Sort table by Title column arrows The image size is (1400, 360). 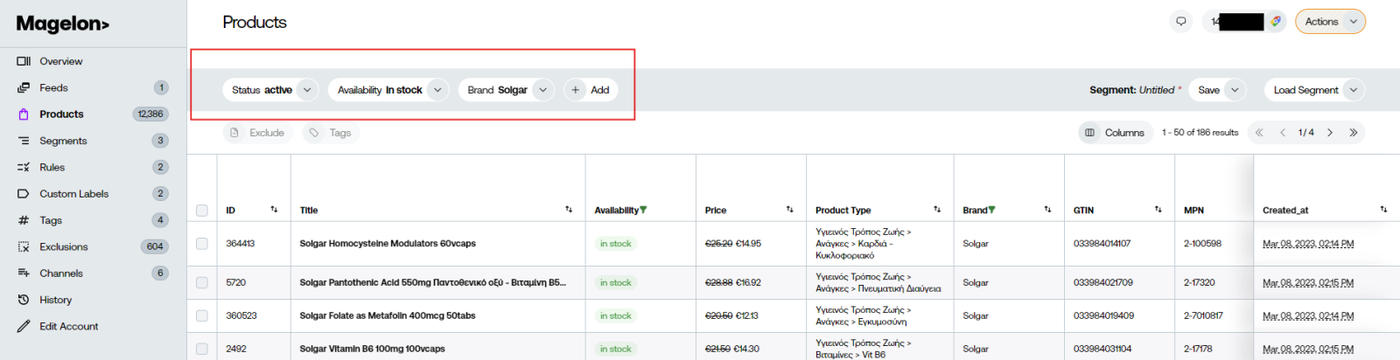click(x=569, y=210)
